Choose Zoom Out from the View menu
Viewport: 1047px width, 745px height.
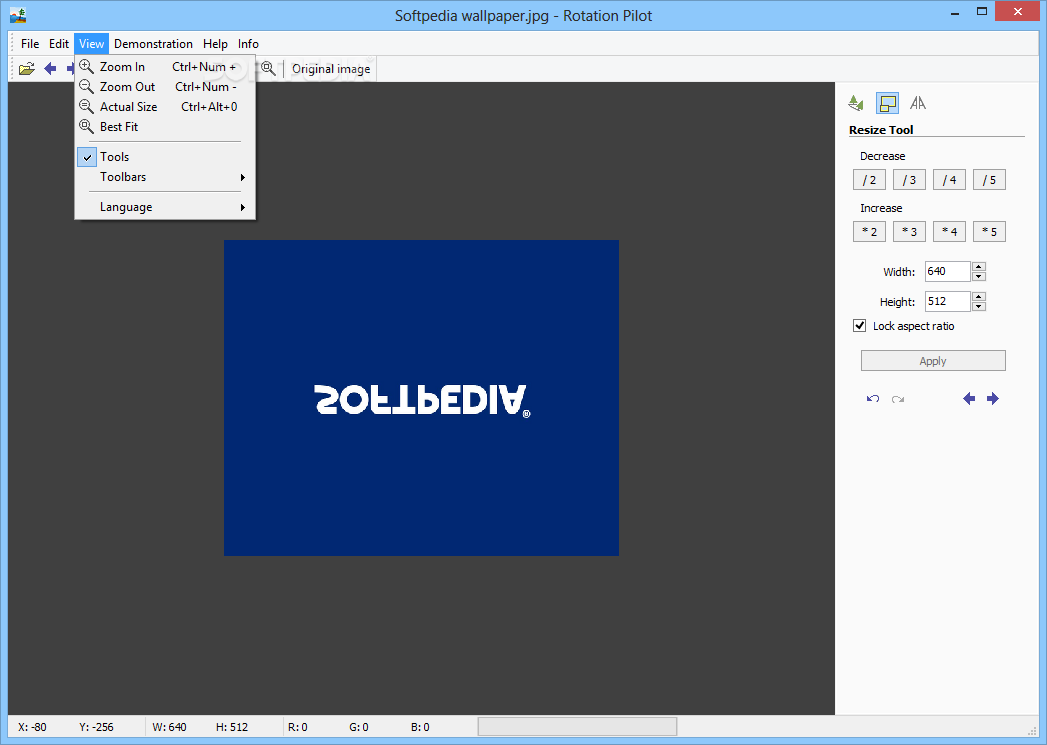point(165,87)
